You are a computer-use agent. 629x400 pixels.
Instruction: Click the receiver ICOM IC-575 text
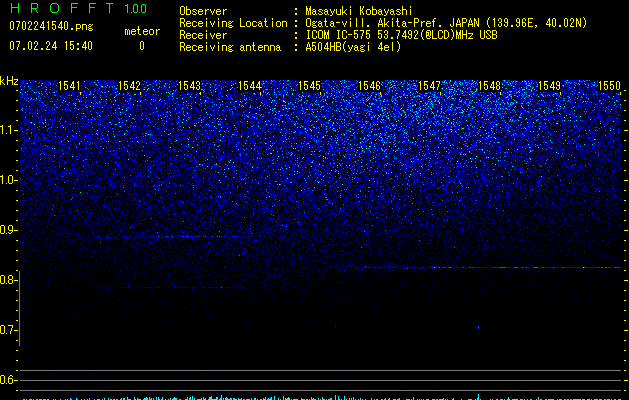pos(401,35)
